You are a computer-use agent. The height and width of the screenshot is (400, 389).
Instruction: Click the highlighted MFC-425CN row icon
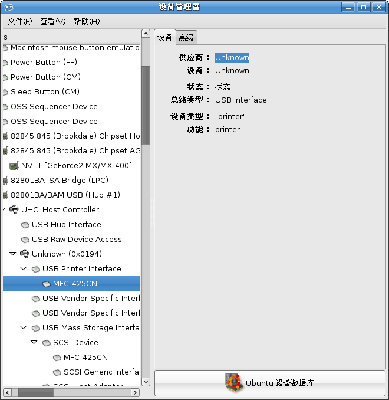[x=46, y=284]
